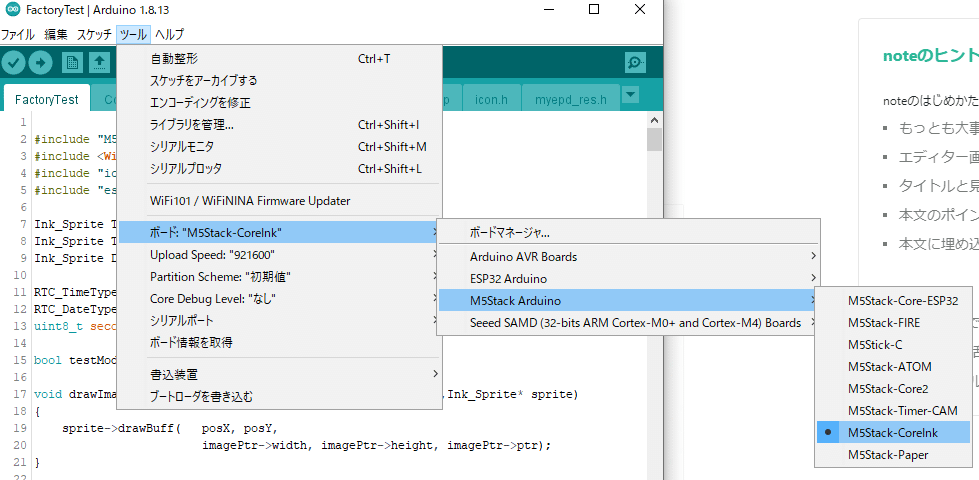This screenshot has height=480, width=979.
Task: Minimize the Arduino window
Action: (549, 10)
